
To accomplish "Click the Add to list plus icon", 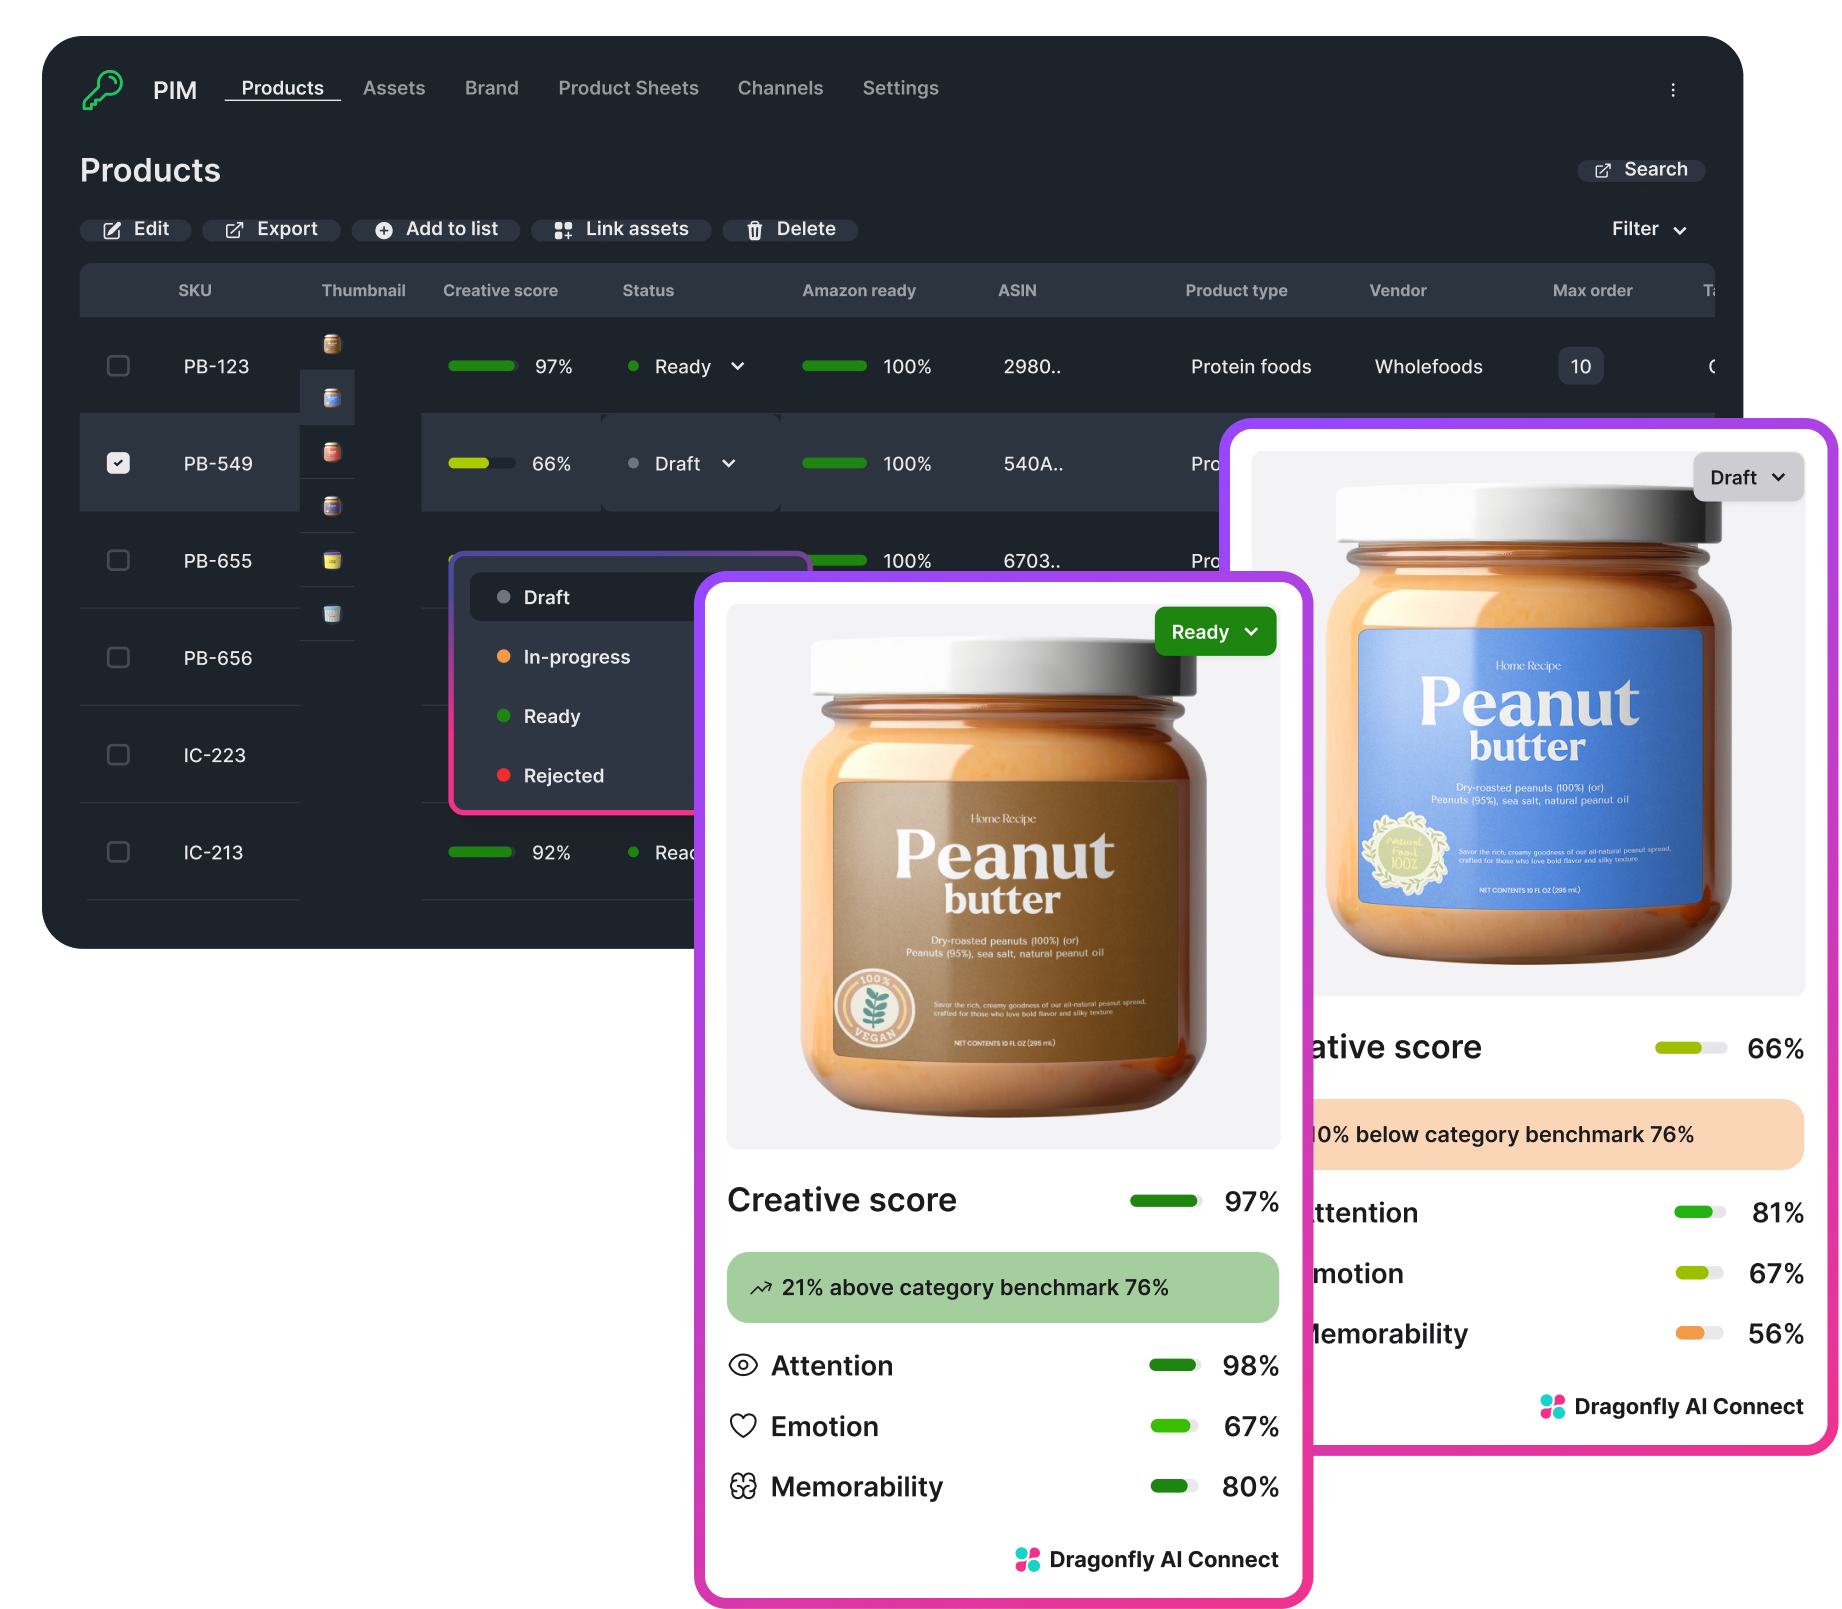I will pyautogui.click(x=384, y=230).
